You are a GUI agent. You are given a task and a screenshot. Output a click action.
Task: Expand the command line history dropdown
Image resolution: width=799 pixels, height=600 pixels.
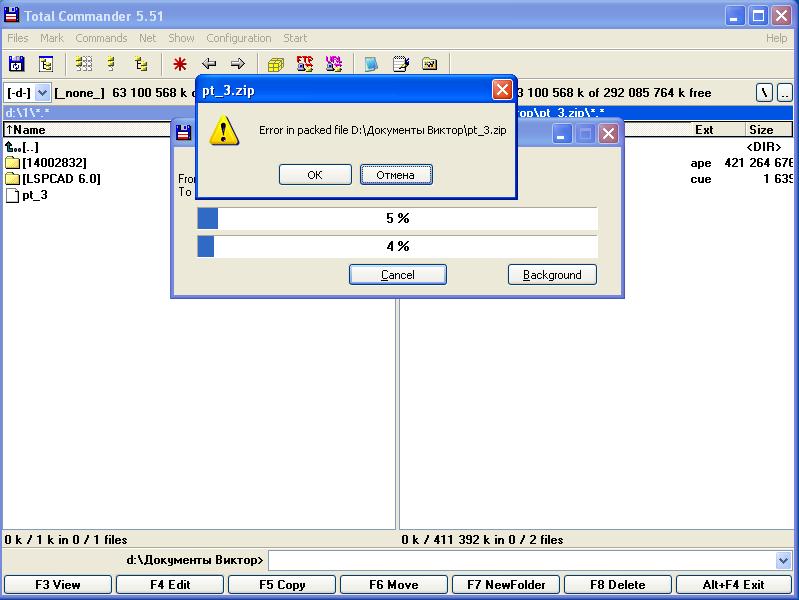(784, 561)
